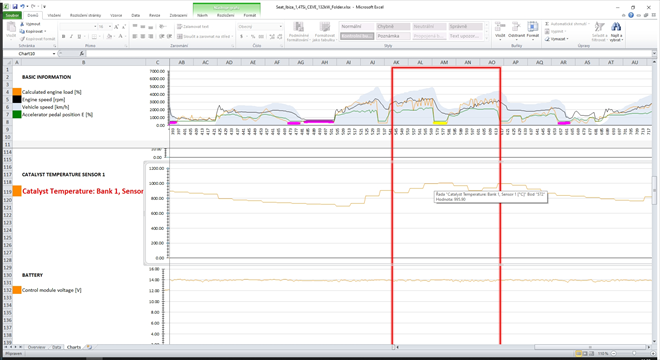This screenshot has height=360, width=660.
Task: Click orange Calculated engine load swatch
Action: point(17,92)
